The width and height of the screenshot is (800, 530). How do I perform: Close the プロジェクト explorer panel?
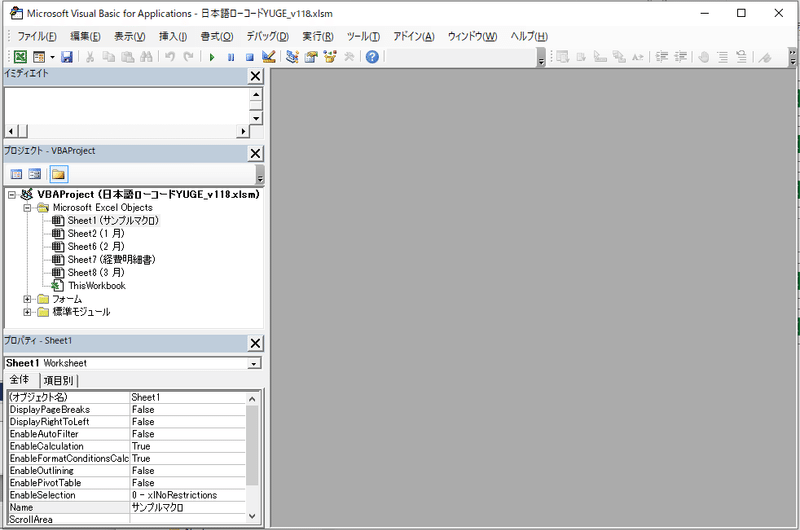255,153
